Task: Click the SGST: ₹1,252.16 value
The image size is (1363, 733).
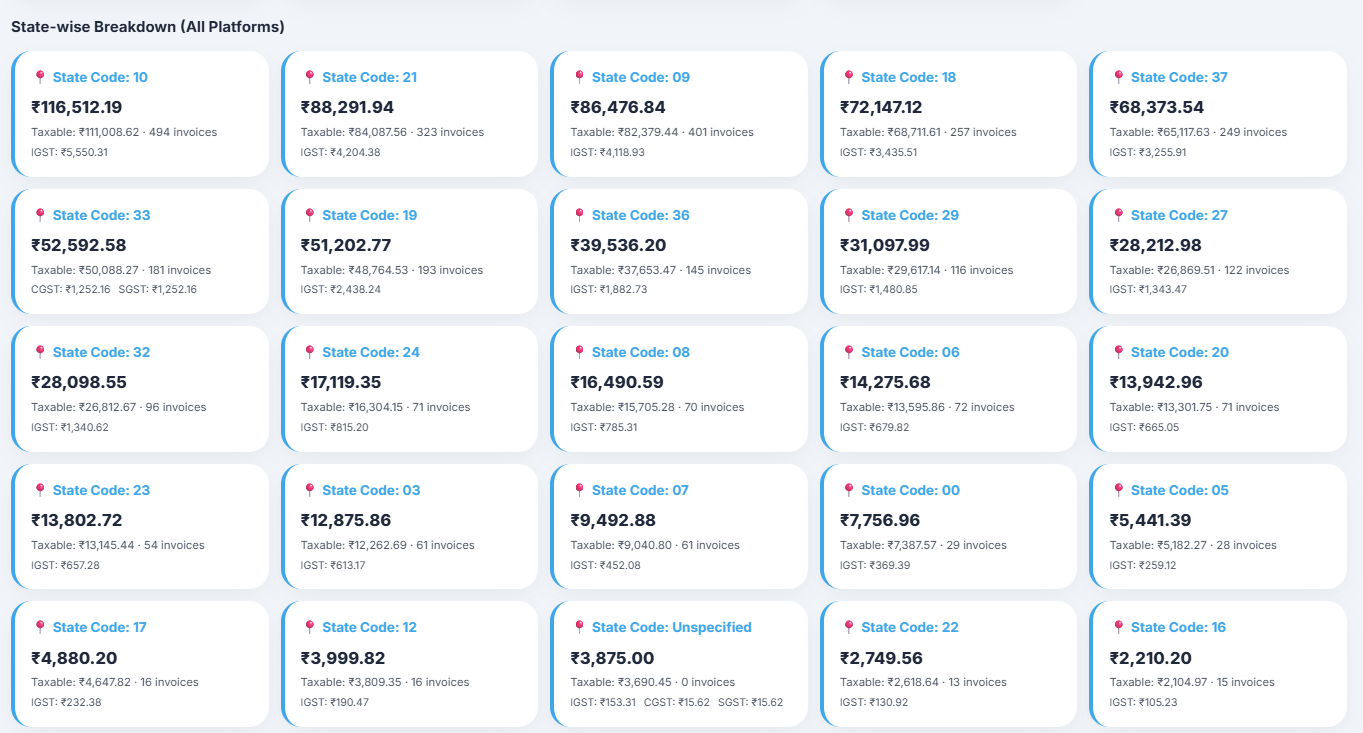Action: (x=157, y=290)
